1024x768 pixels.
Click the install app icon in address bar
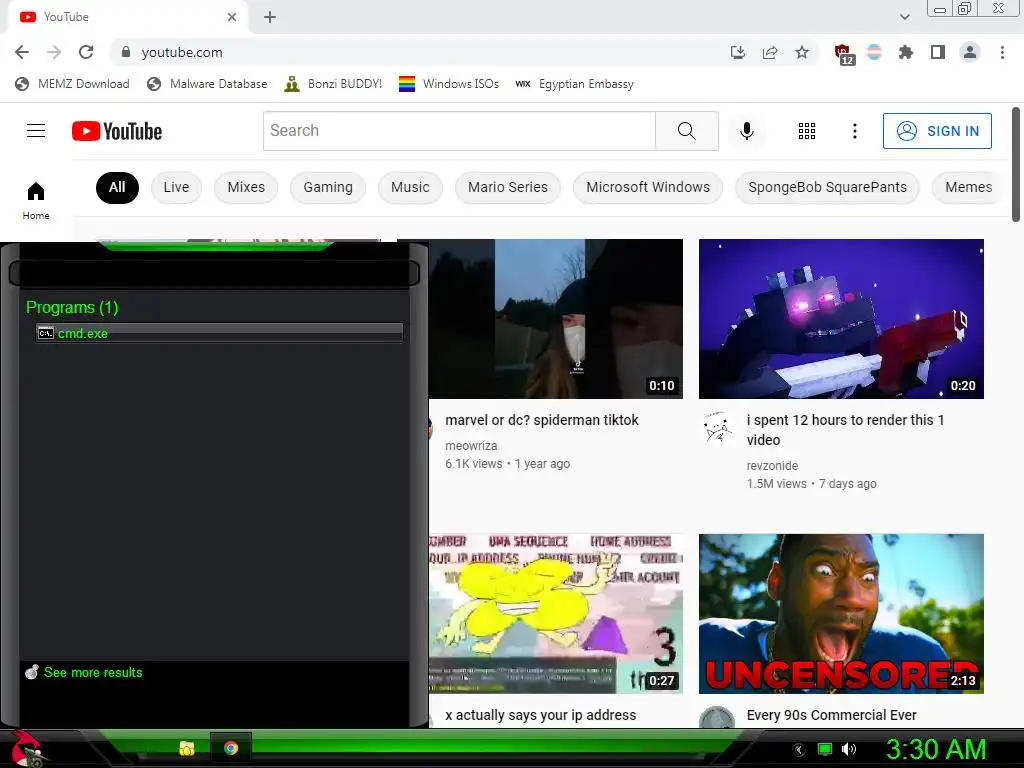(x=737, y=52)
